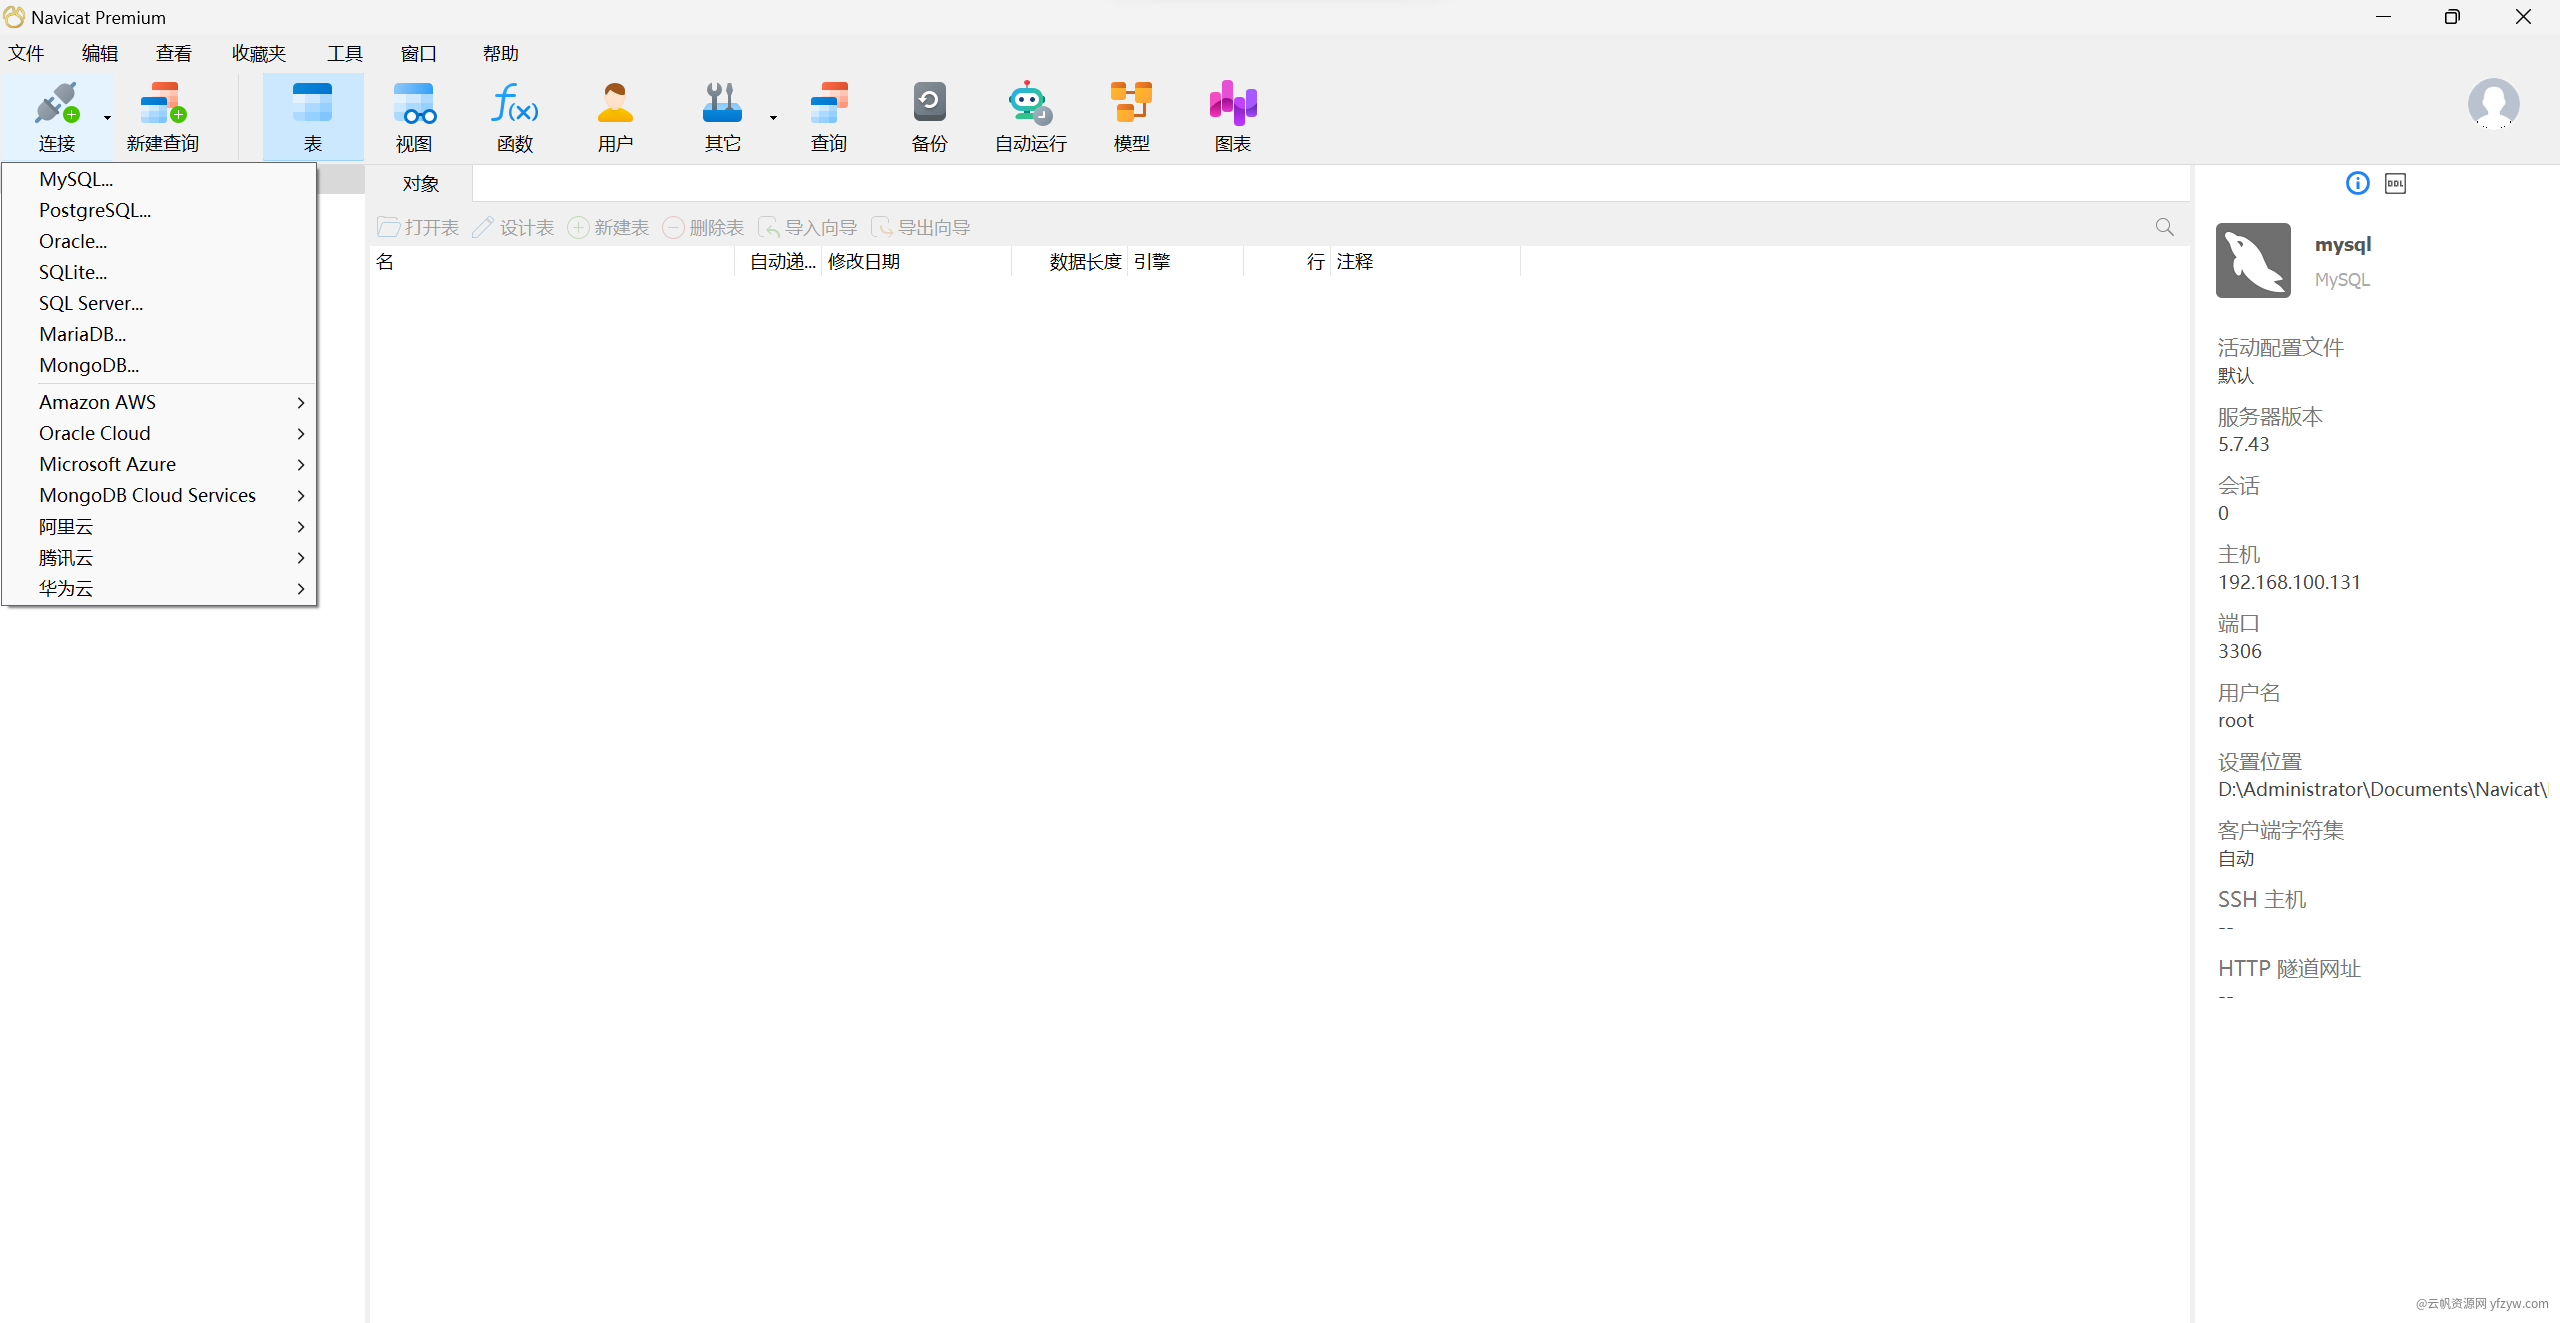The height and width of the screenshot is (1323, 2560).
Task: Click the username value root
Action: coord(2235,720)
